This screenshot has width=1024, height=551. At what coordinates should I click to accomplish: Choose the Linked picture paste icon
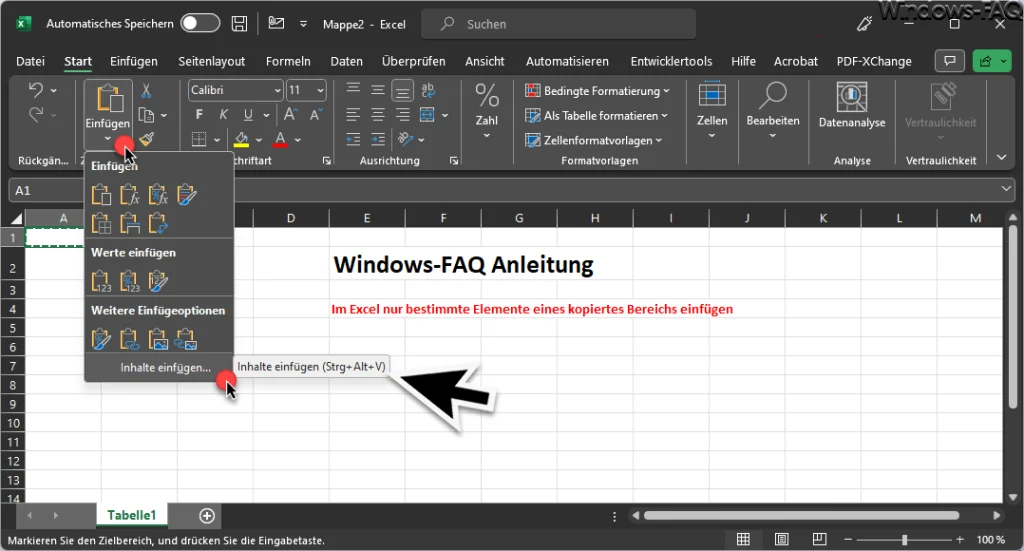click(x=187, y=339)
